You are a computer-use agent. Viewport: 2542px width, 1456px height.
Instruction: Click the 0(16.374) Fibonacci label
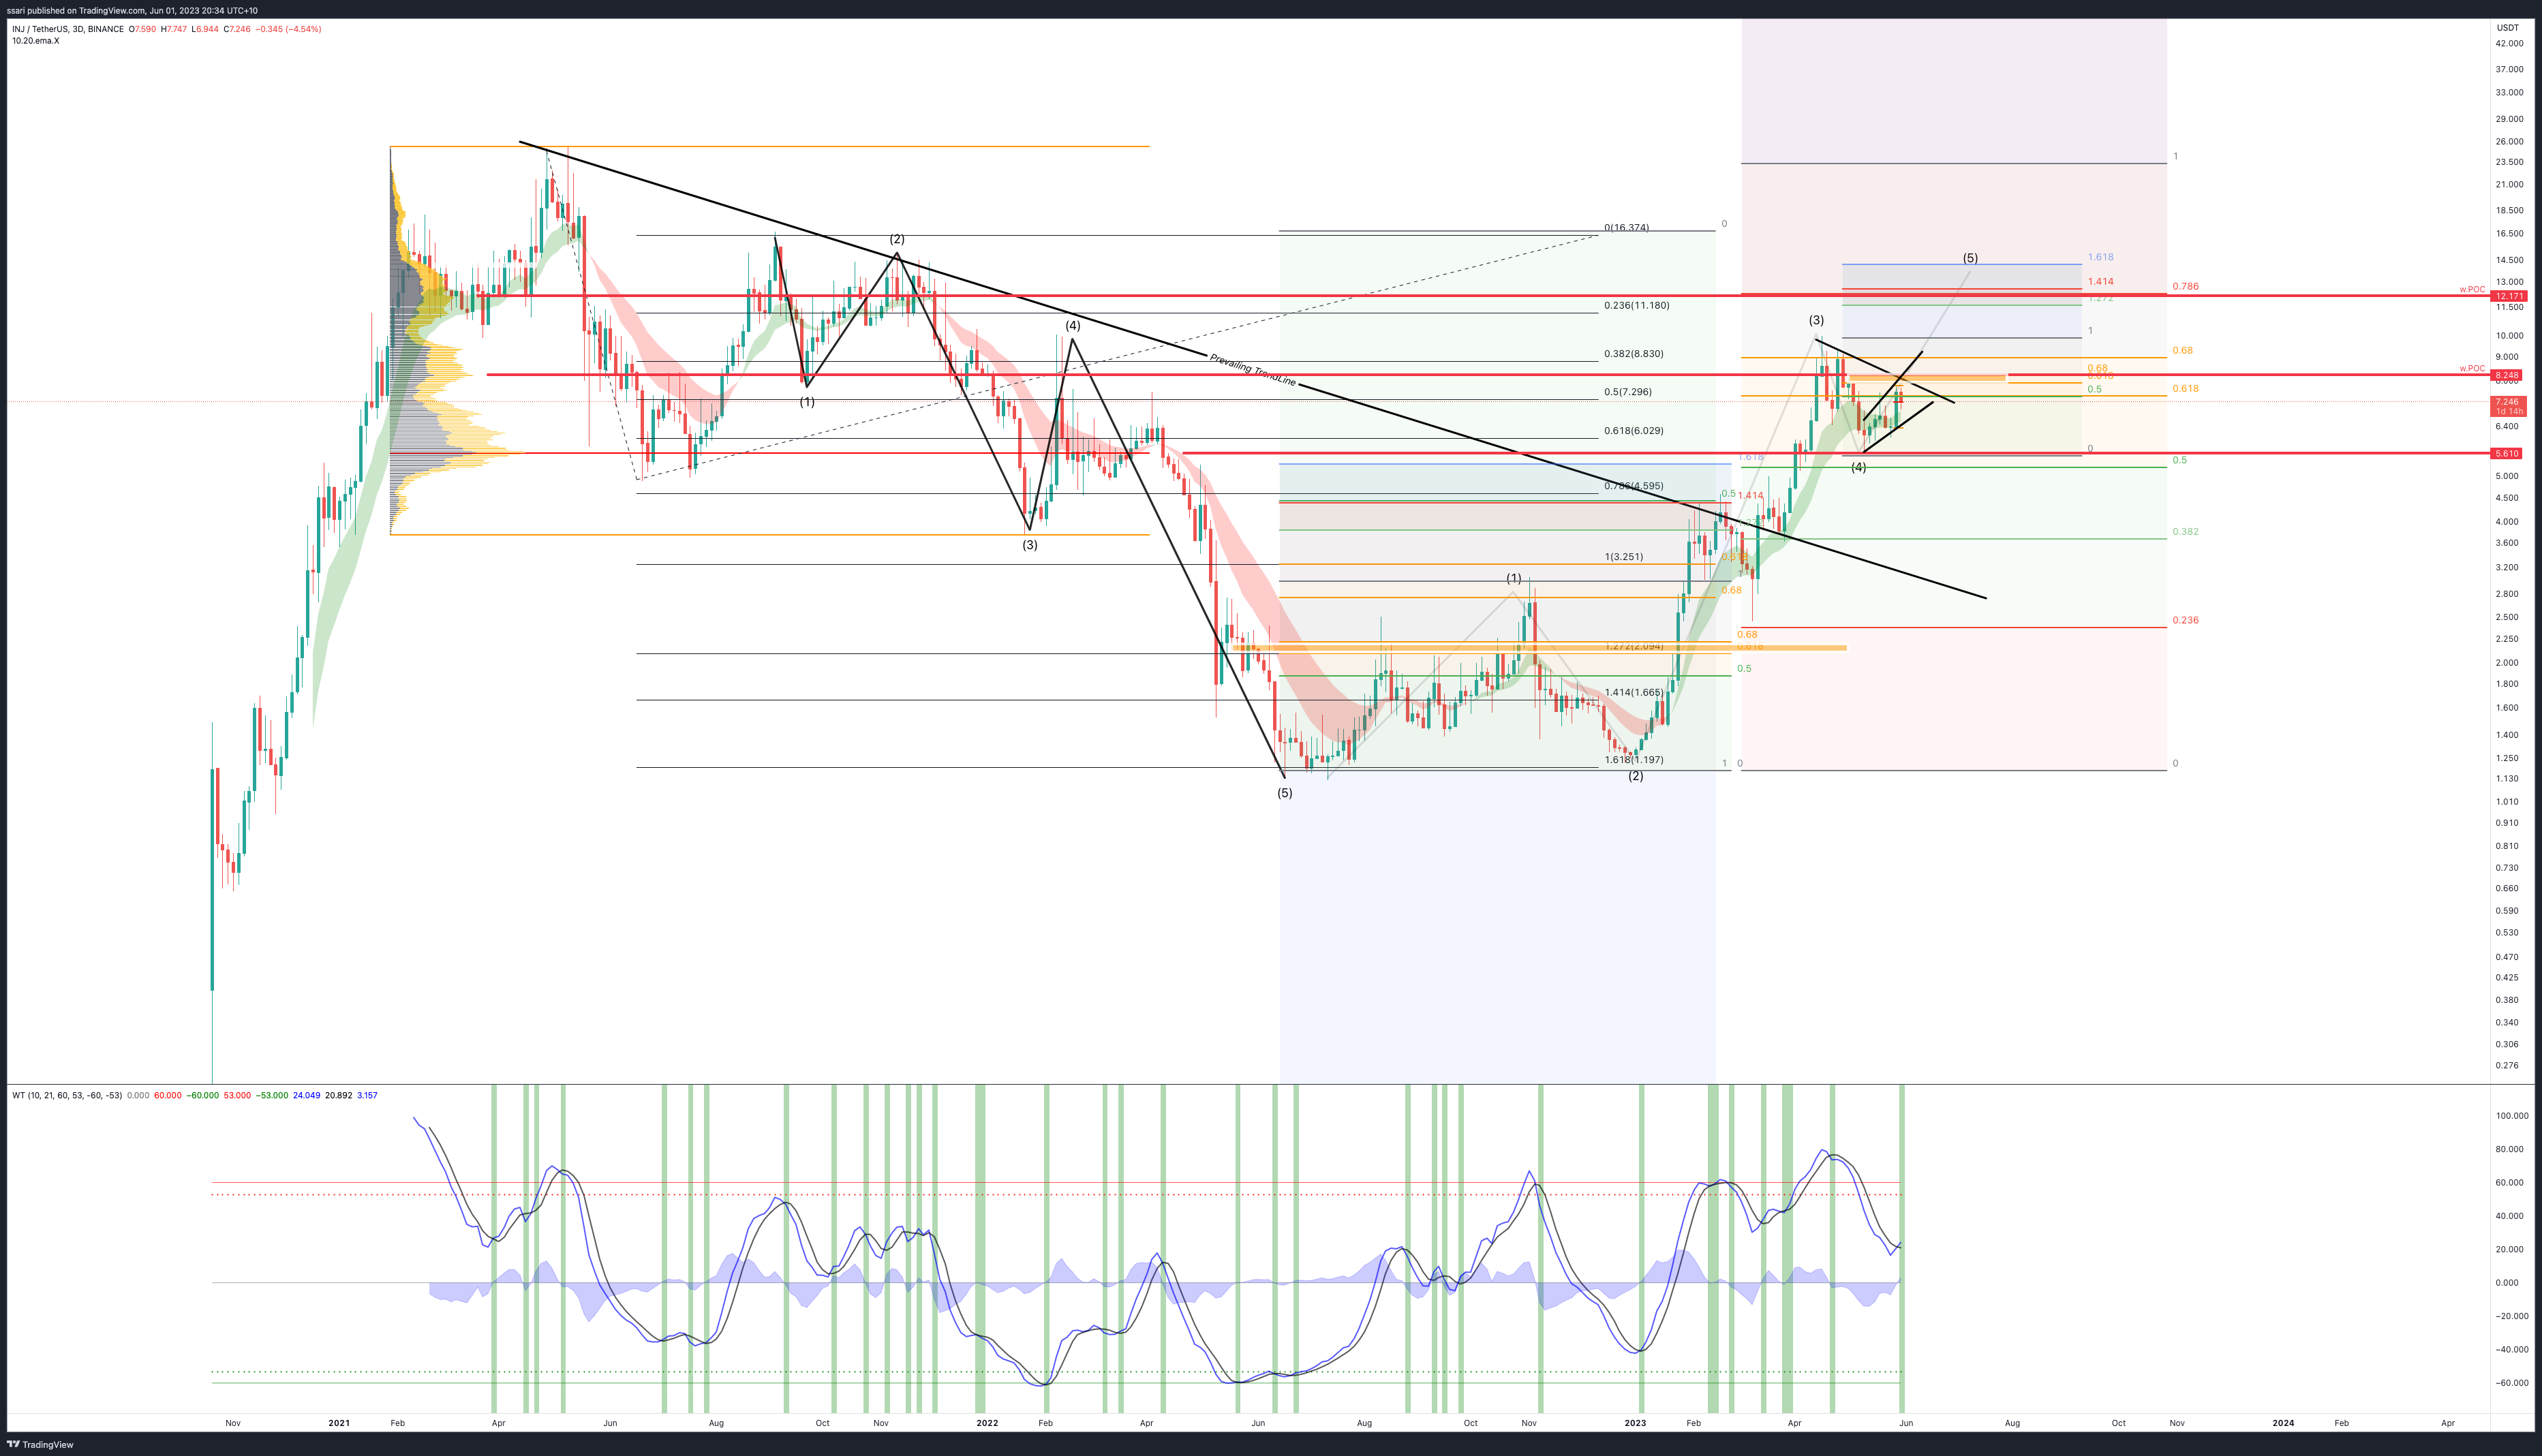tap(1627, 228)
